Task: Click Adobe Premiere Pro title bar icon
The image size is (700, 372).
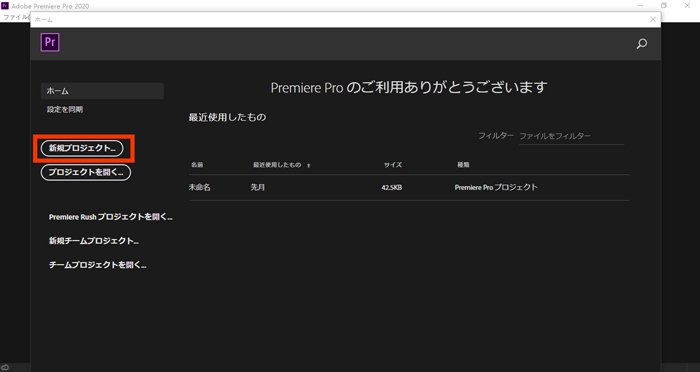Action: [x=5, y=6]
